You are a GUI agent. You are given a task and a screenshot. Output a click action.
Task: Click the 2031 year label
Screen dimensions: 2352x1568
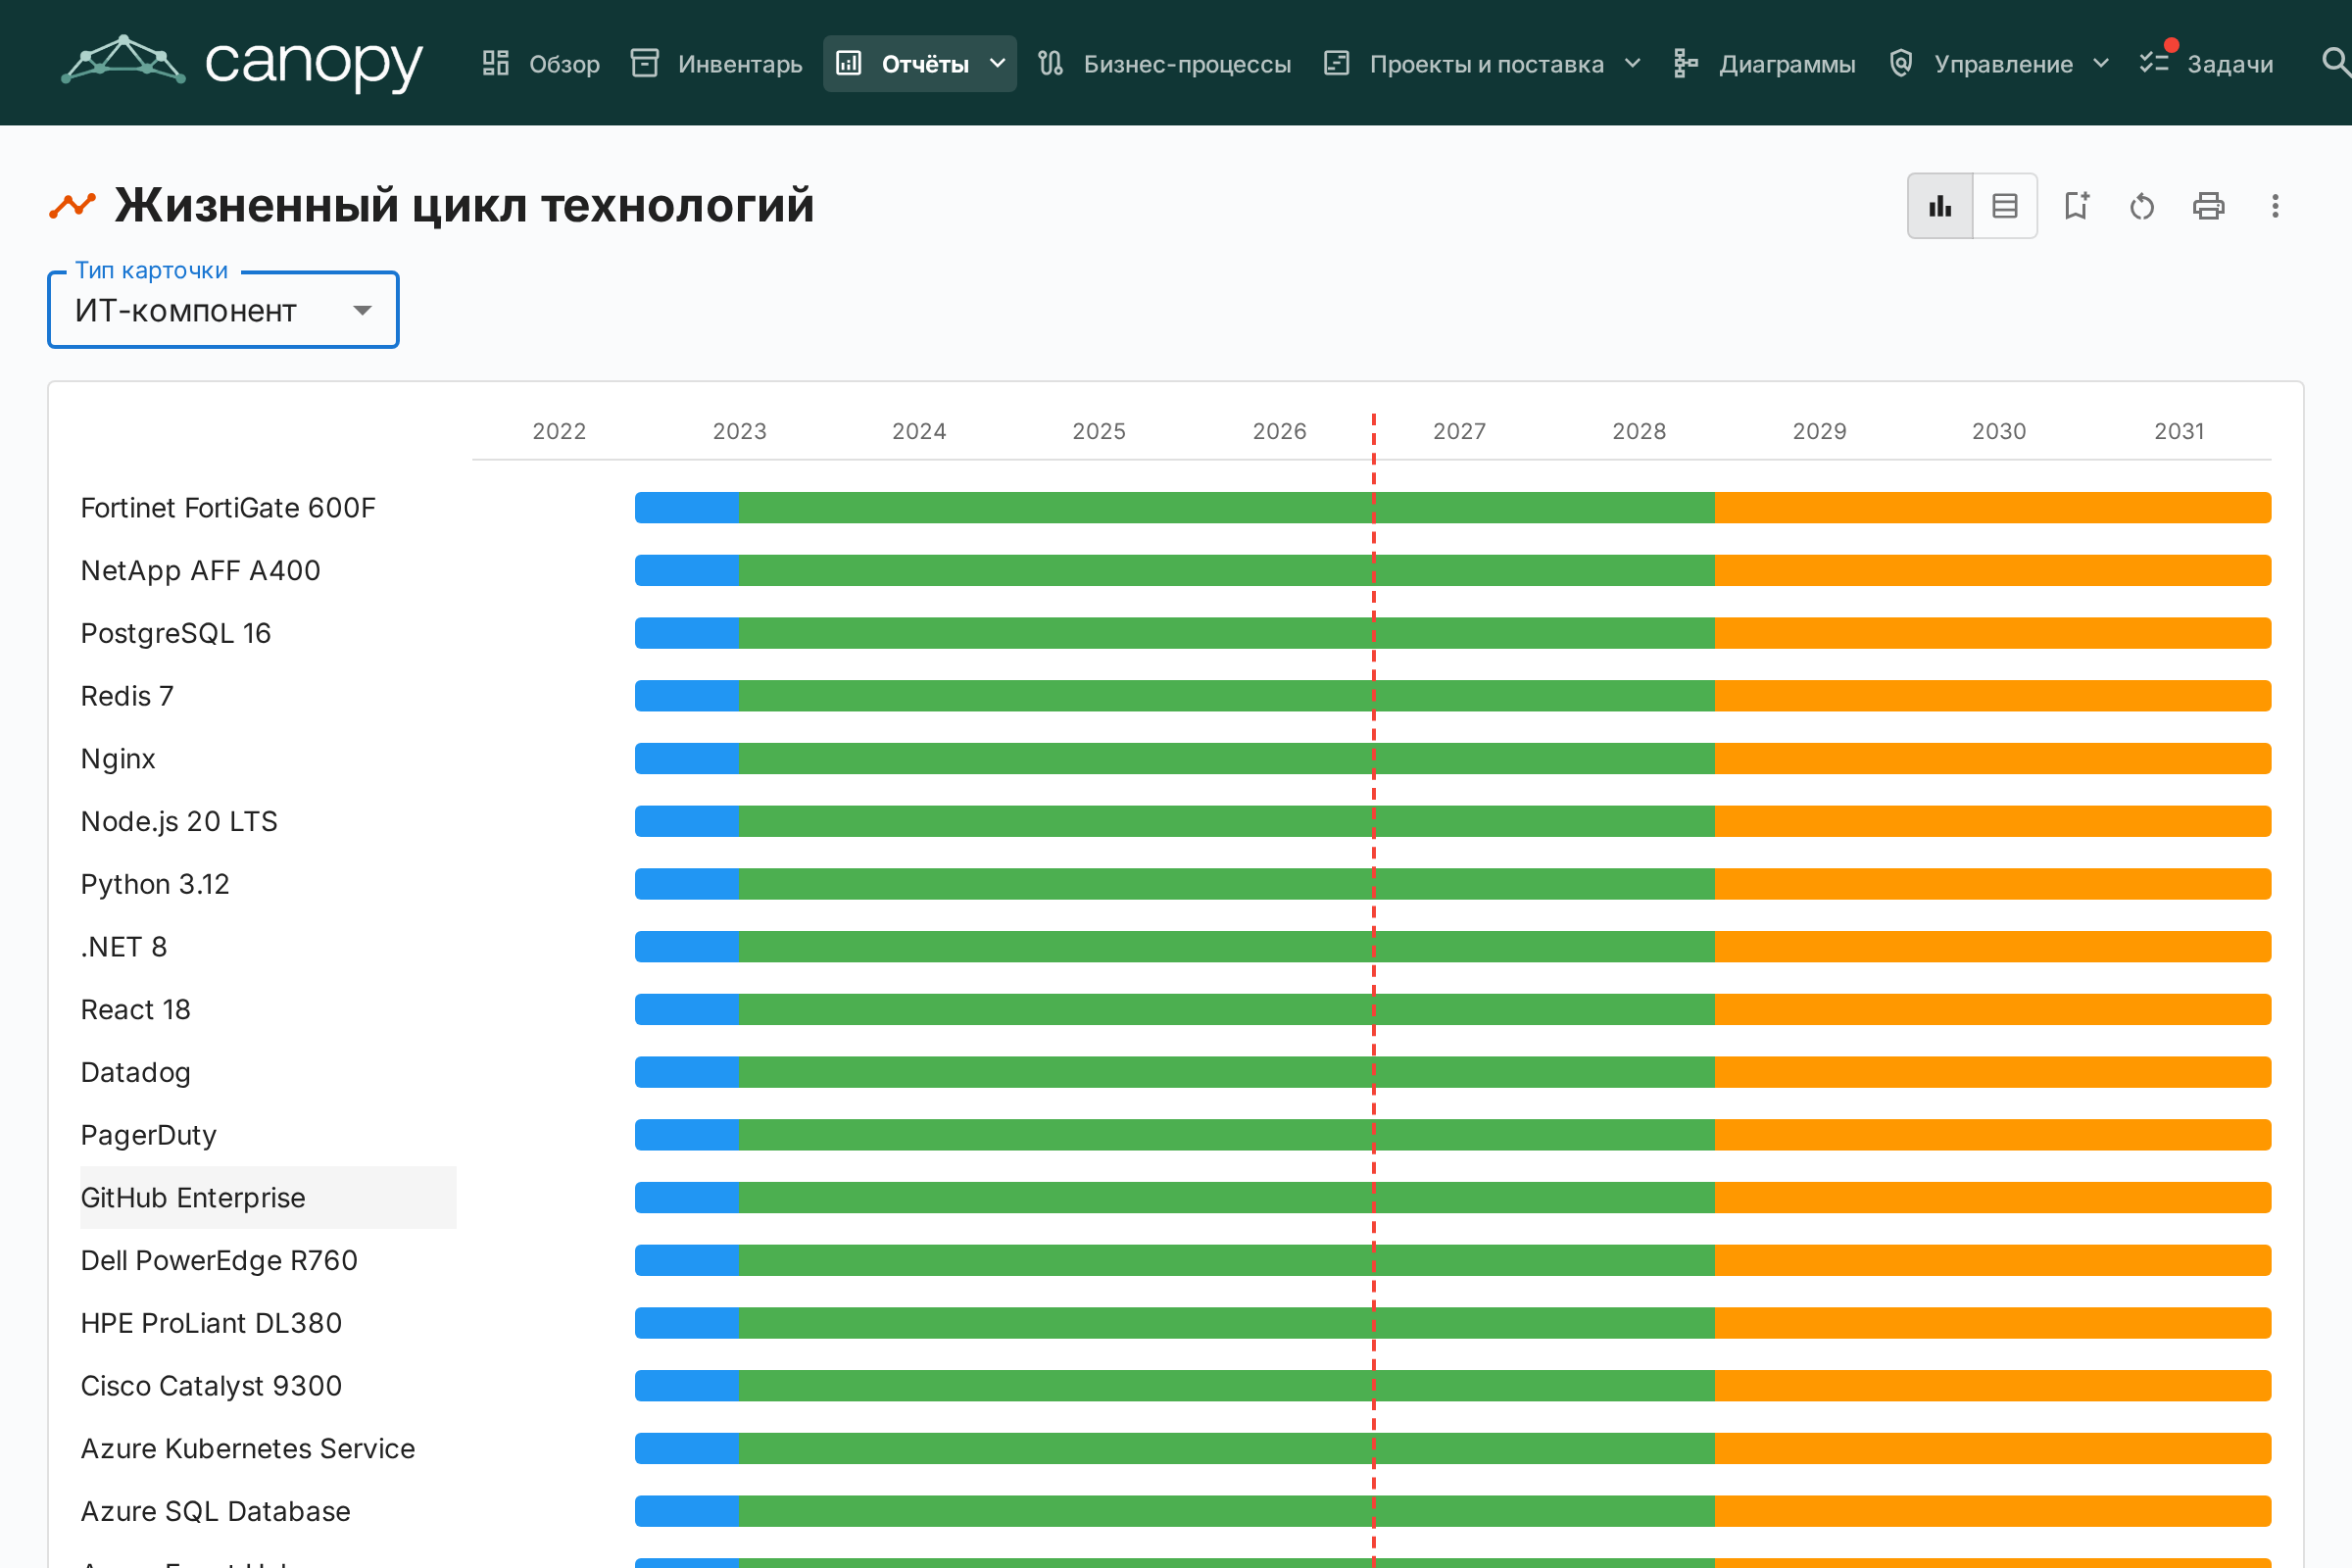point(2179,431)
